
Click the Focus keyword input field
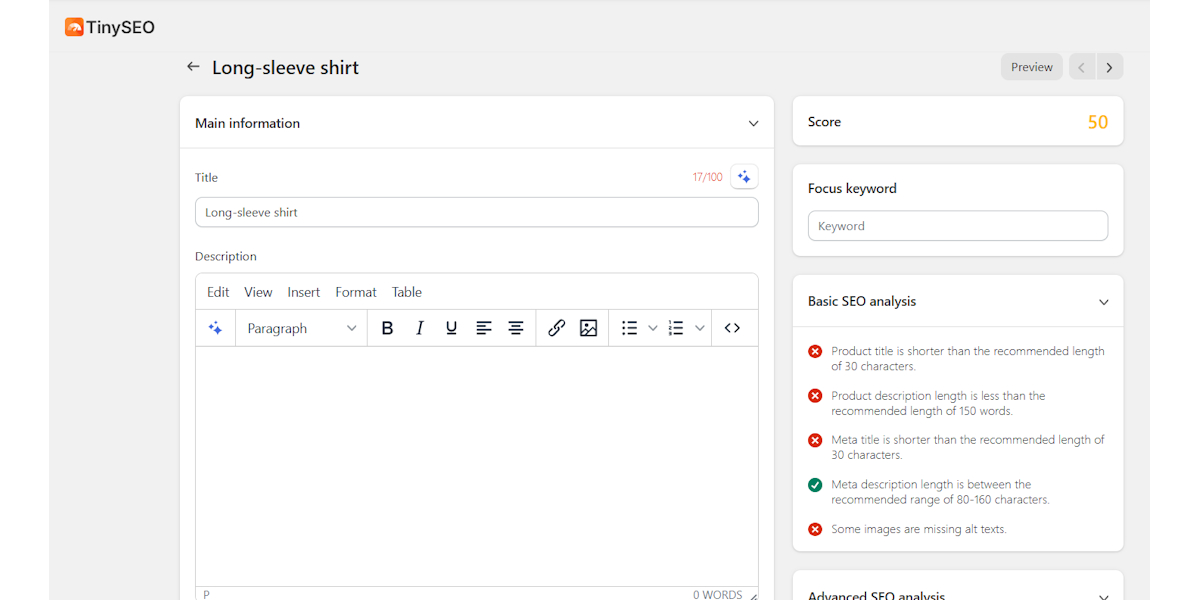pos(957,225)
